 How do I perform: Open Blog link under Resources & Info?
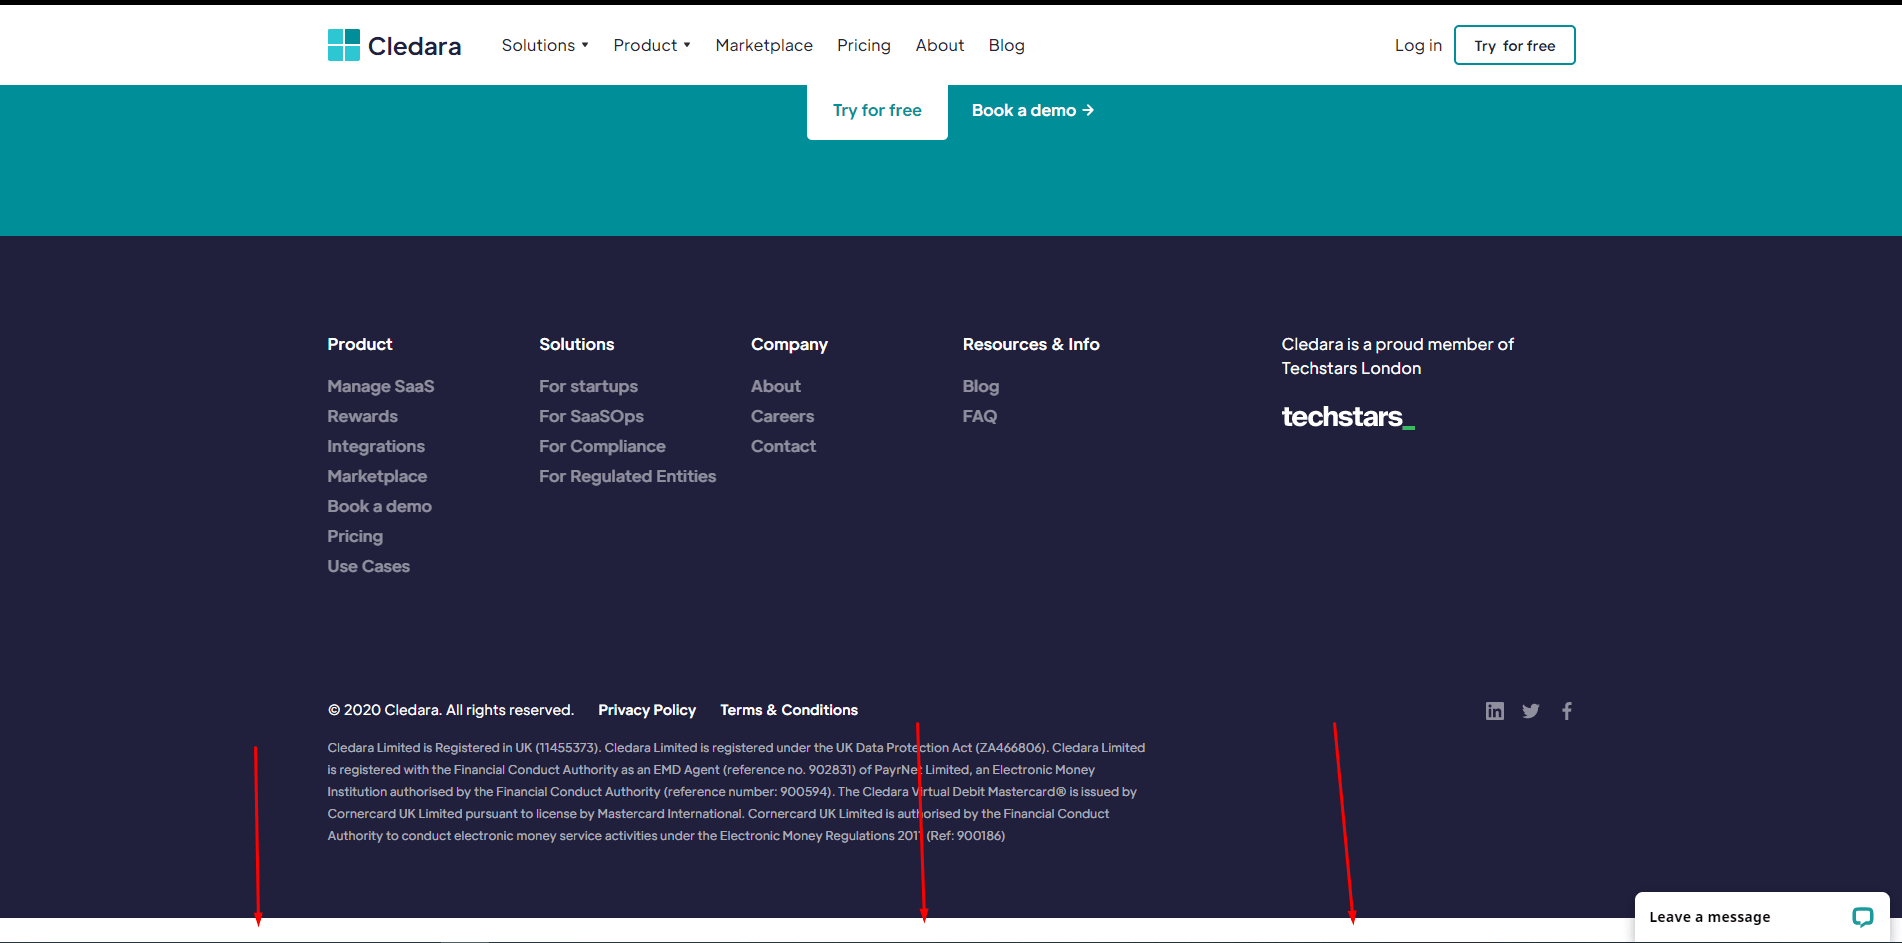point(981,386)
